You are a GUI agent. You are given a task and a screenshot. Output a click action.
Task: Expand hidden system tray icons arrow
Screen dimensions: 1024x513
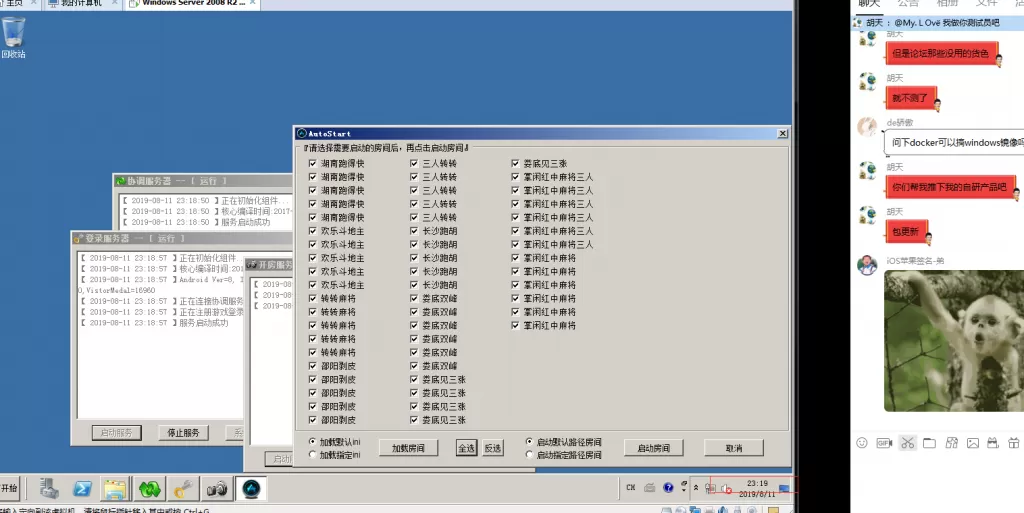[x=696, y=487]
